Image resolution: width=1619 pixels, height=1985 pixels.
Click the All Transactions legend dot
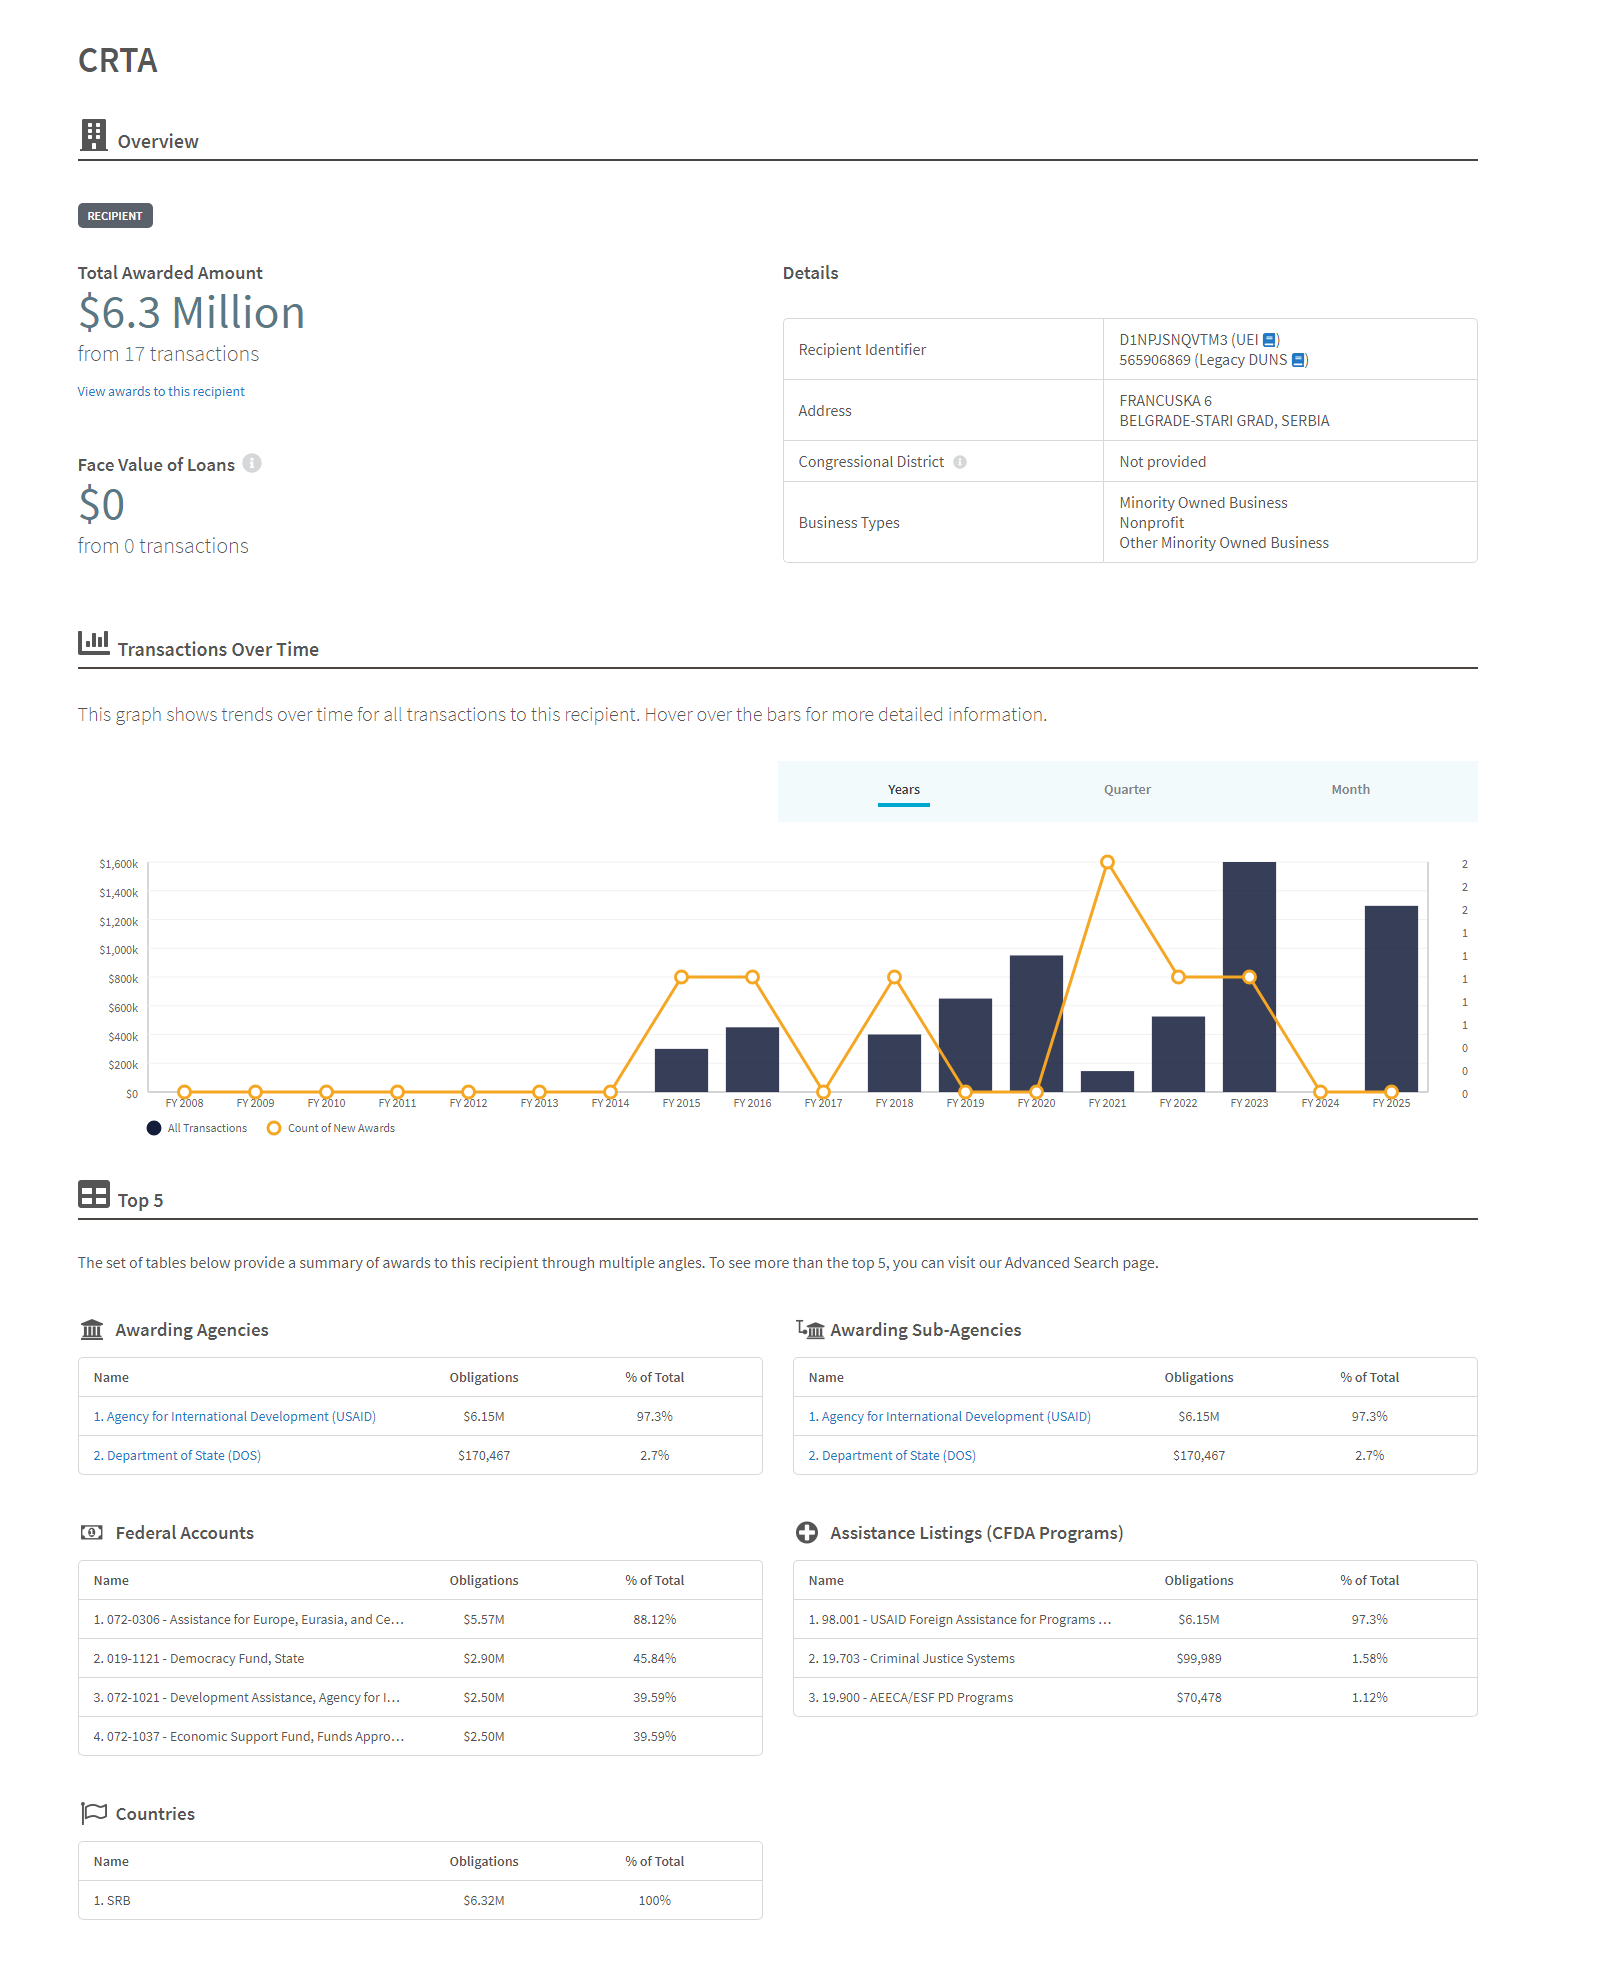click(x=154, y=1128)
